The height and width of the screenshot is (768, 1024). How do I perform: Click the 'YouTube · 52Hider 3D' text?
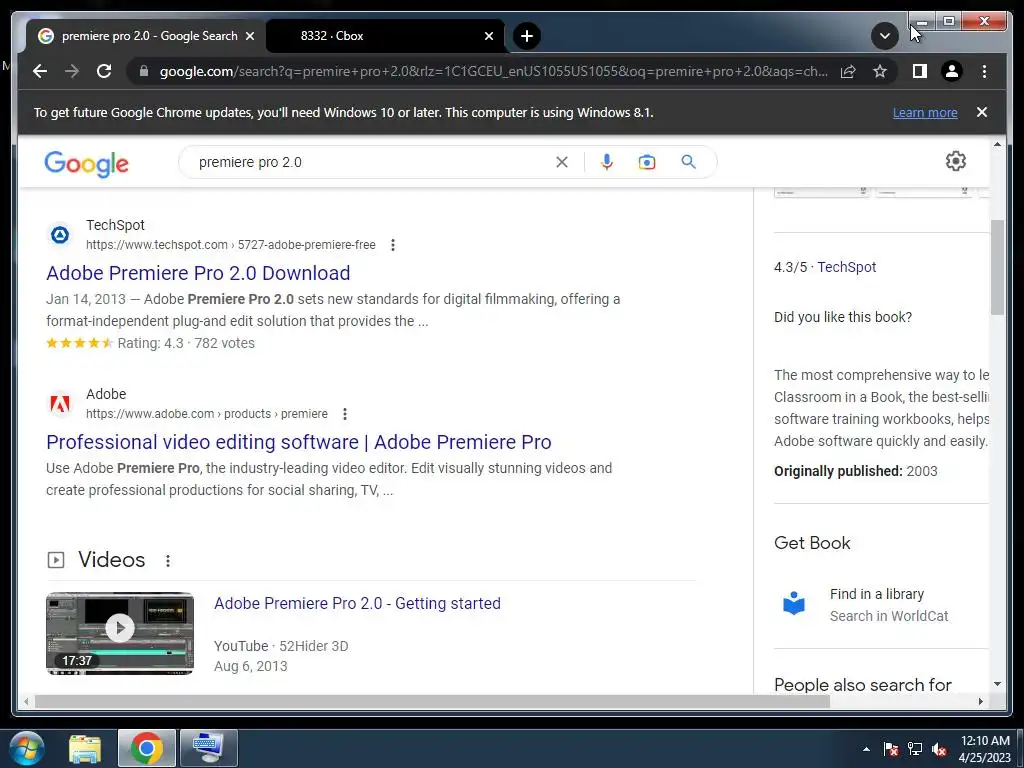(x=281, y=646)
